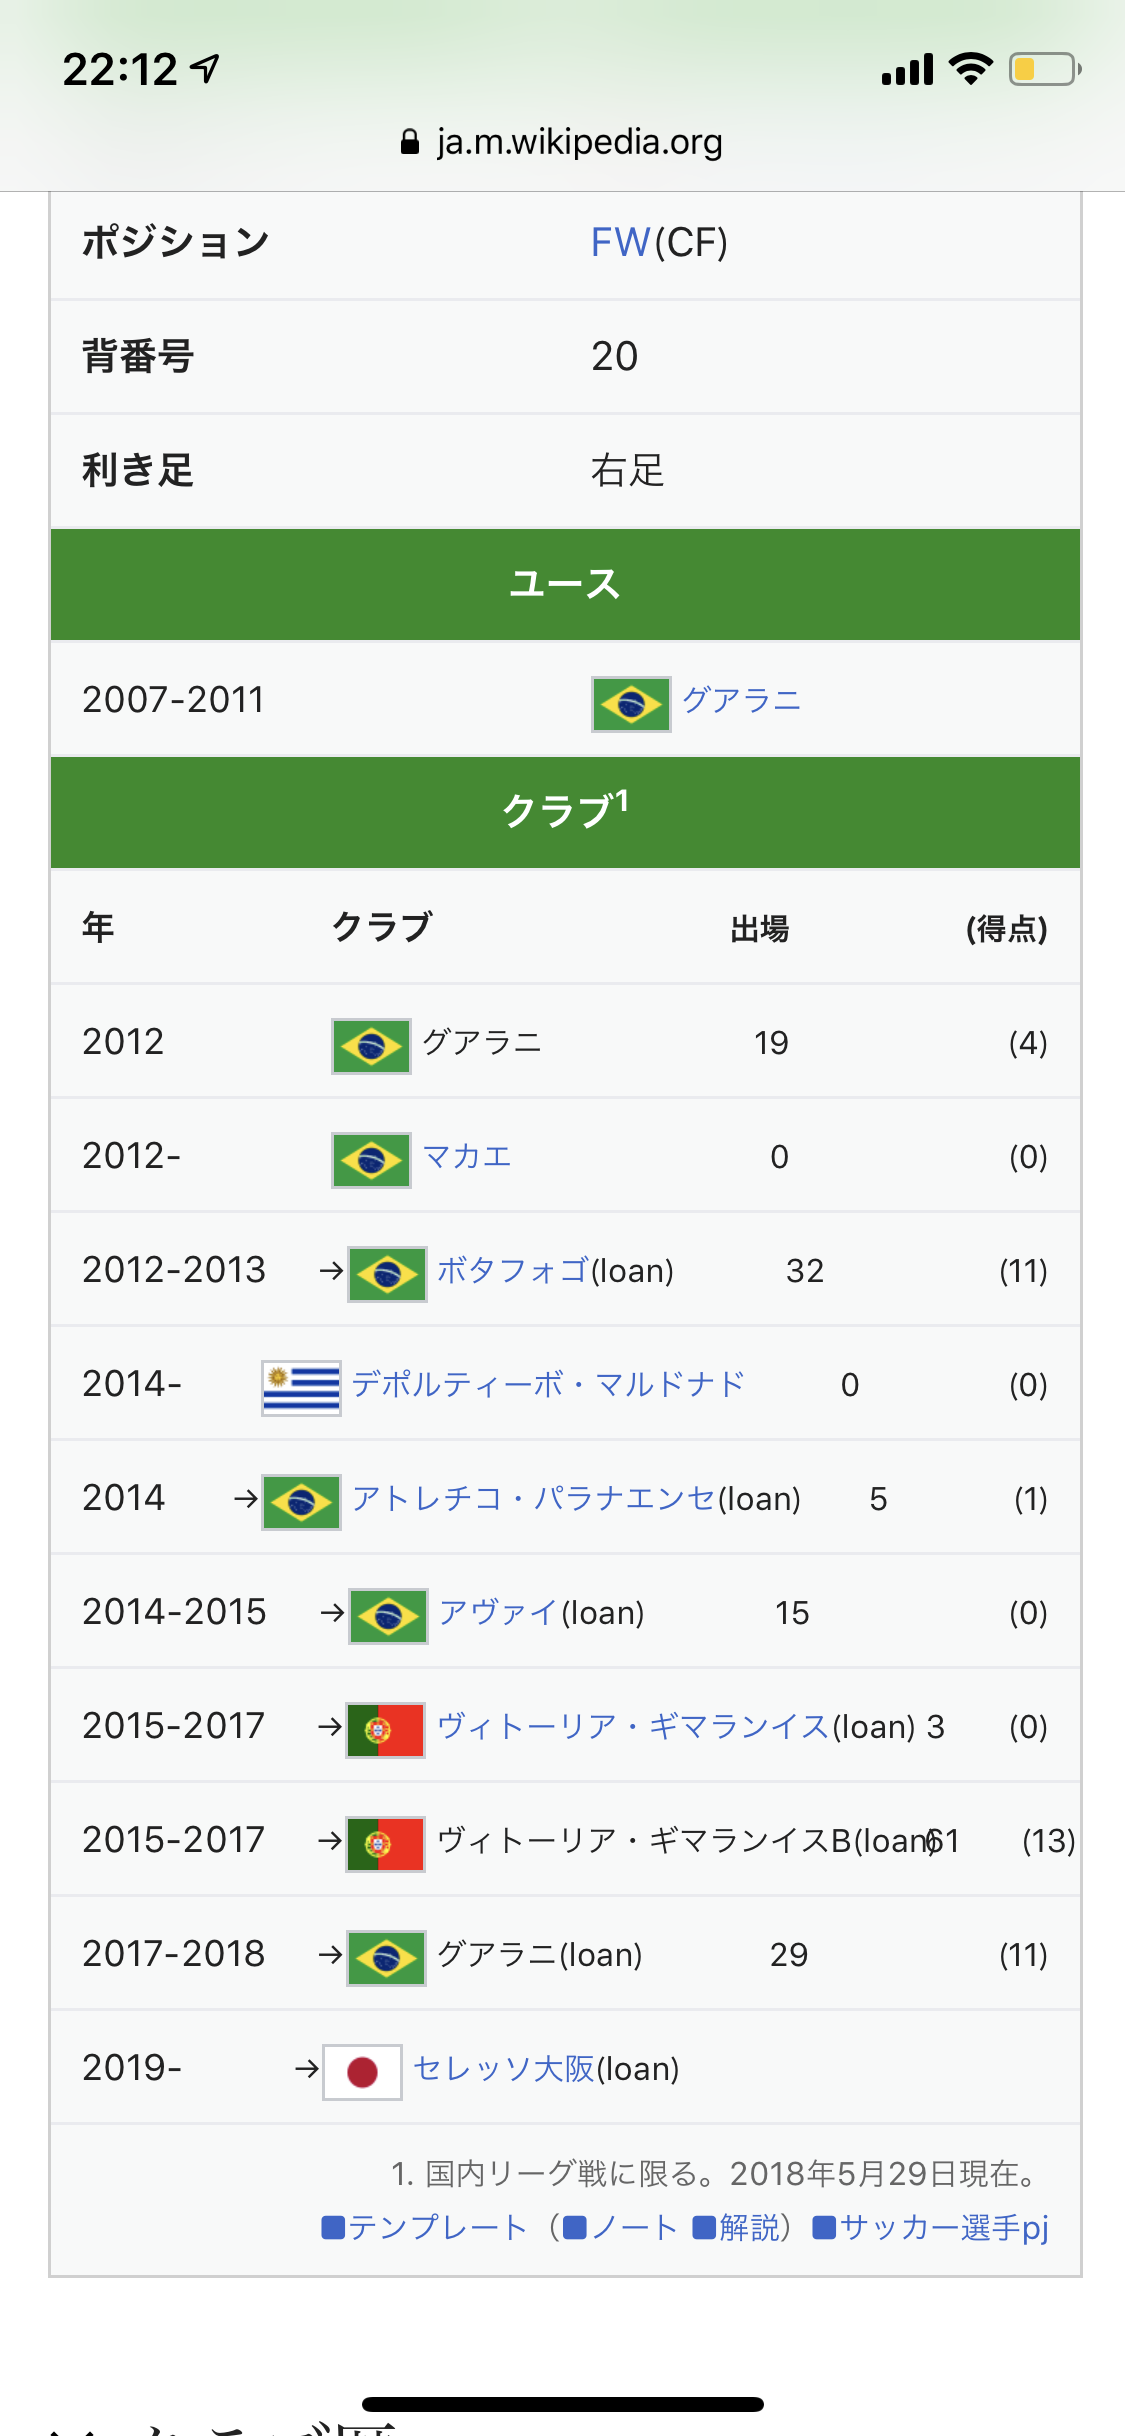Viewport: 1125px width, 2436px height.
Task: Tap the battery indicator in status bar
Action: point(1044,69)
